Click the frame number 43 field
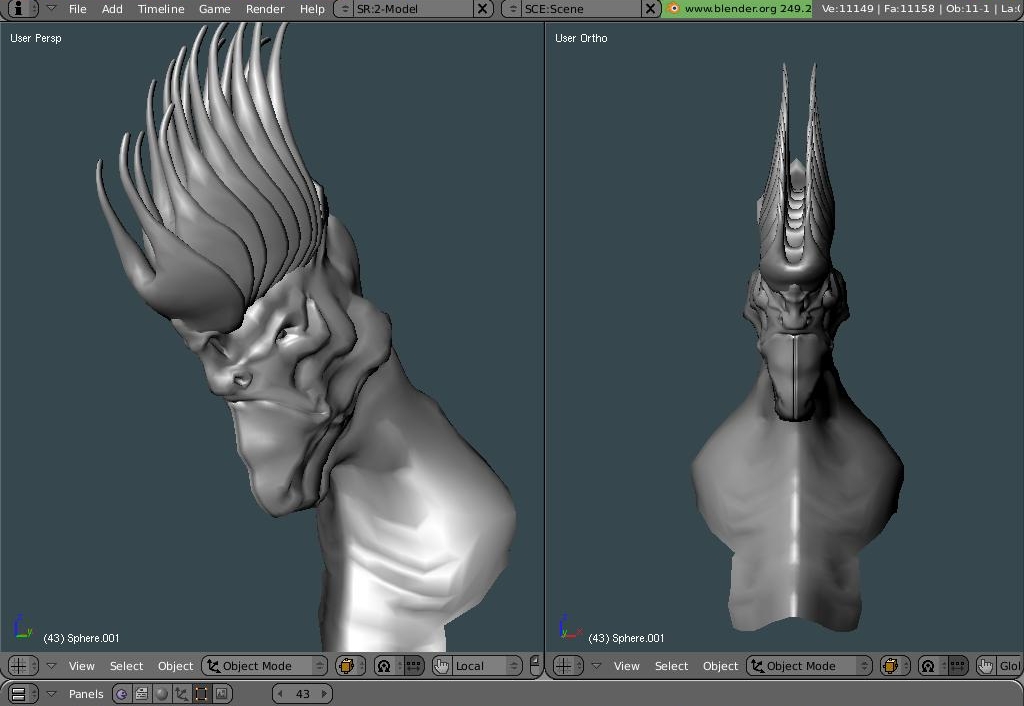 coord(302,694)
